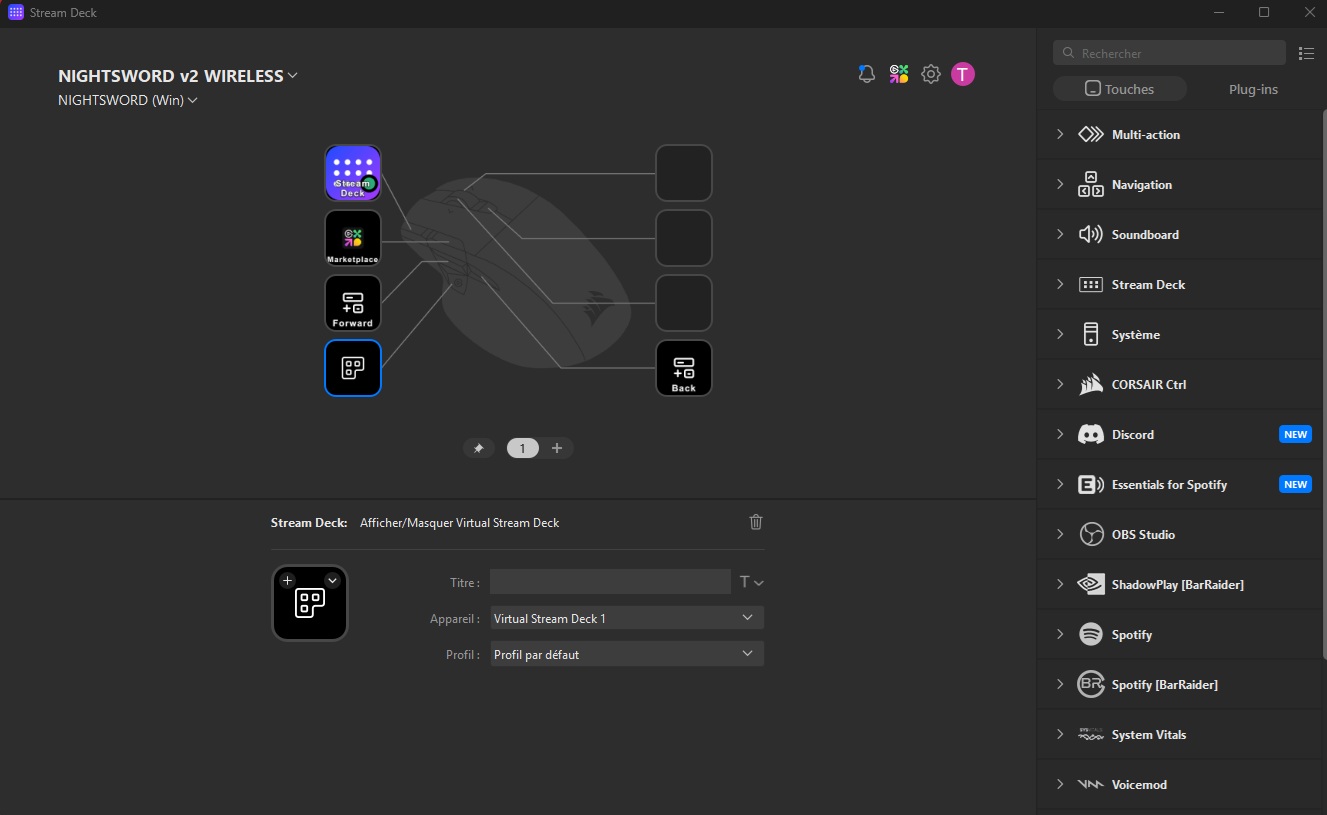Click the plus badge on the key preview
Viewport: 1327px width, 815px height.
click(287, 580)
